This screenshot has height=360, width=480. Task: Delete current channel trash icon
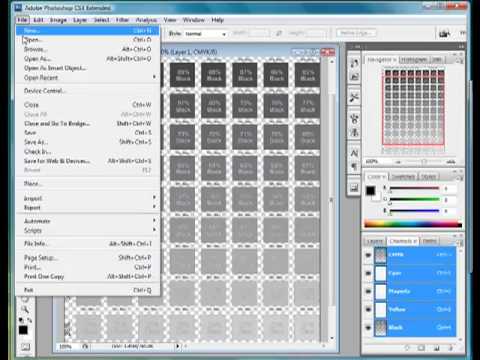click(450, 348)
